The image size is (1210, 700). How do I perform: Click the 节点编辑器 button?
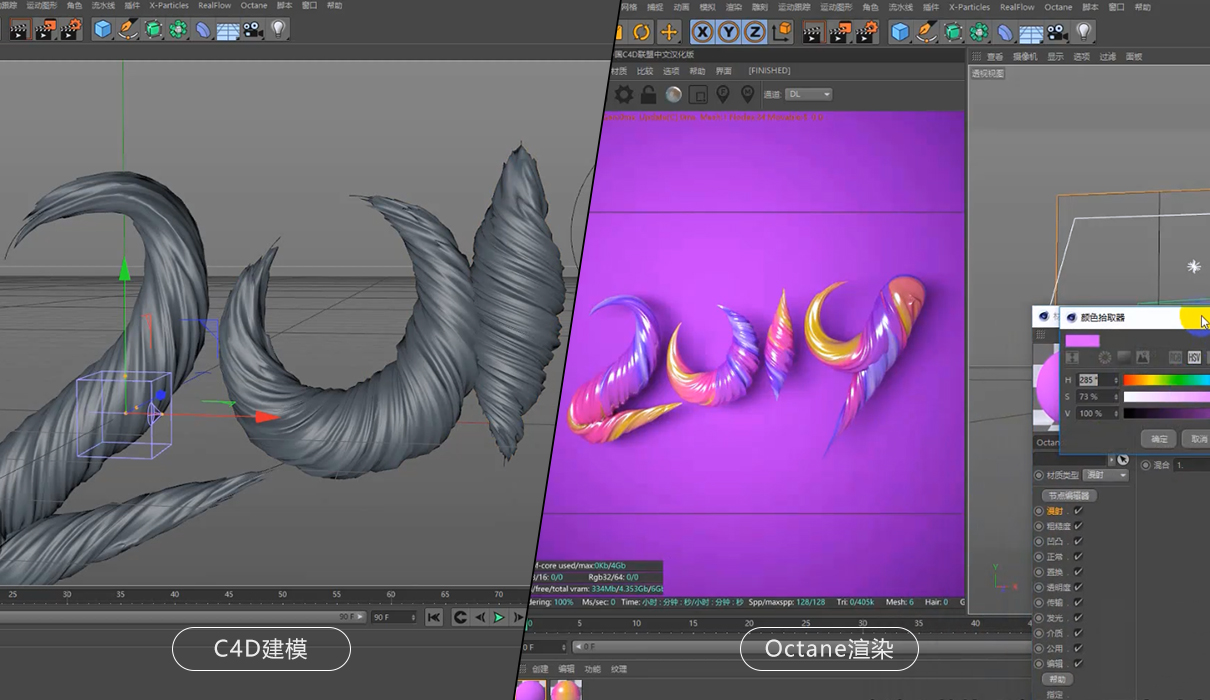coord(1069,495)
